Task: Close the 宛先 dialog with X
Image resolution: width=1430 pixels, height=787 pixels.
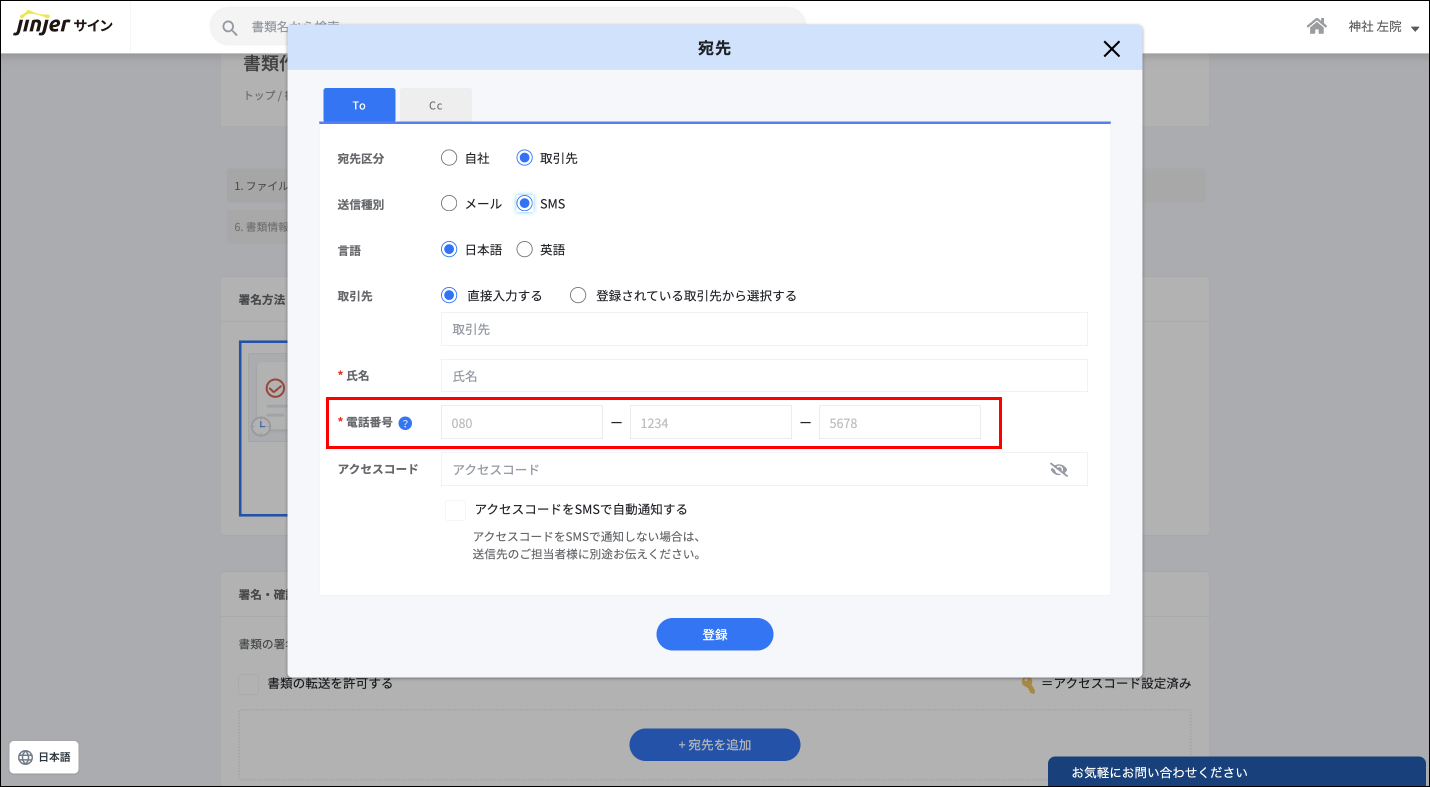Action: (1111, 49)
